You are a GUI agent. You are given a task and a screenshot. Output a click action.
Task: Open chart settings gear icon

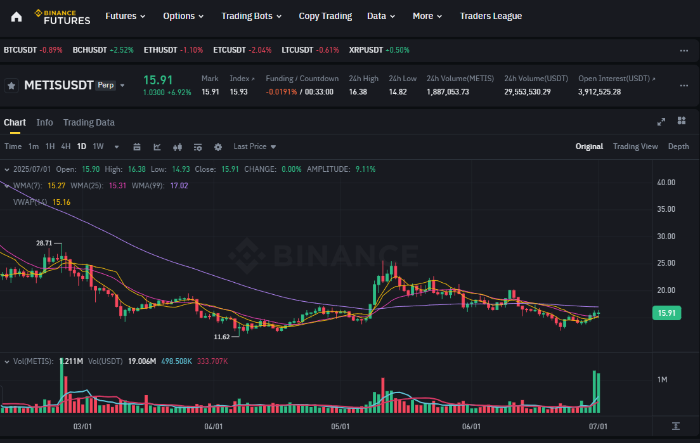[x=218, y=147]
